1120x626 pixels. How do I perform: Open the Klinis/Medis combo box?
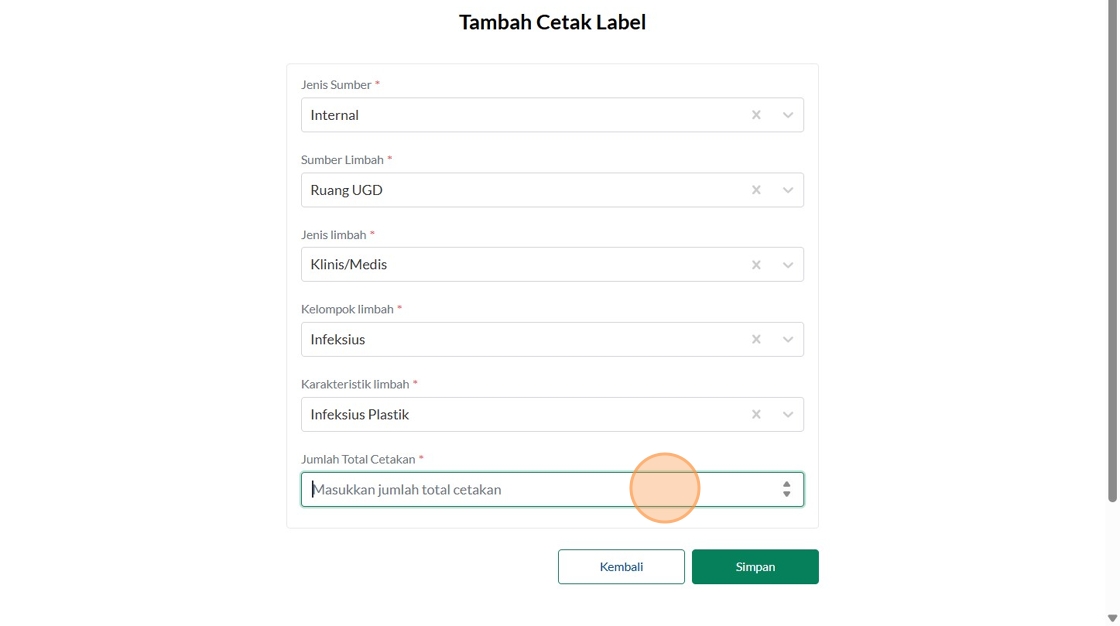(520, 265)
